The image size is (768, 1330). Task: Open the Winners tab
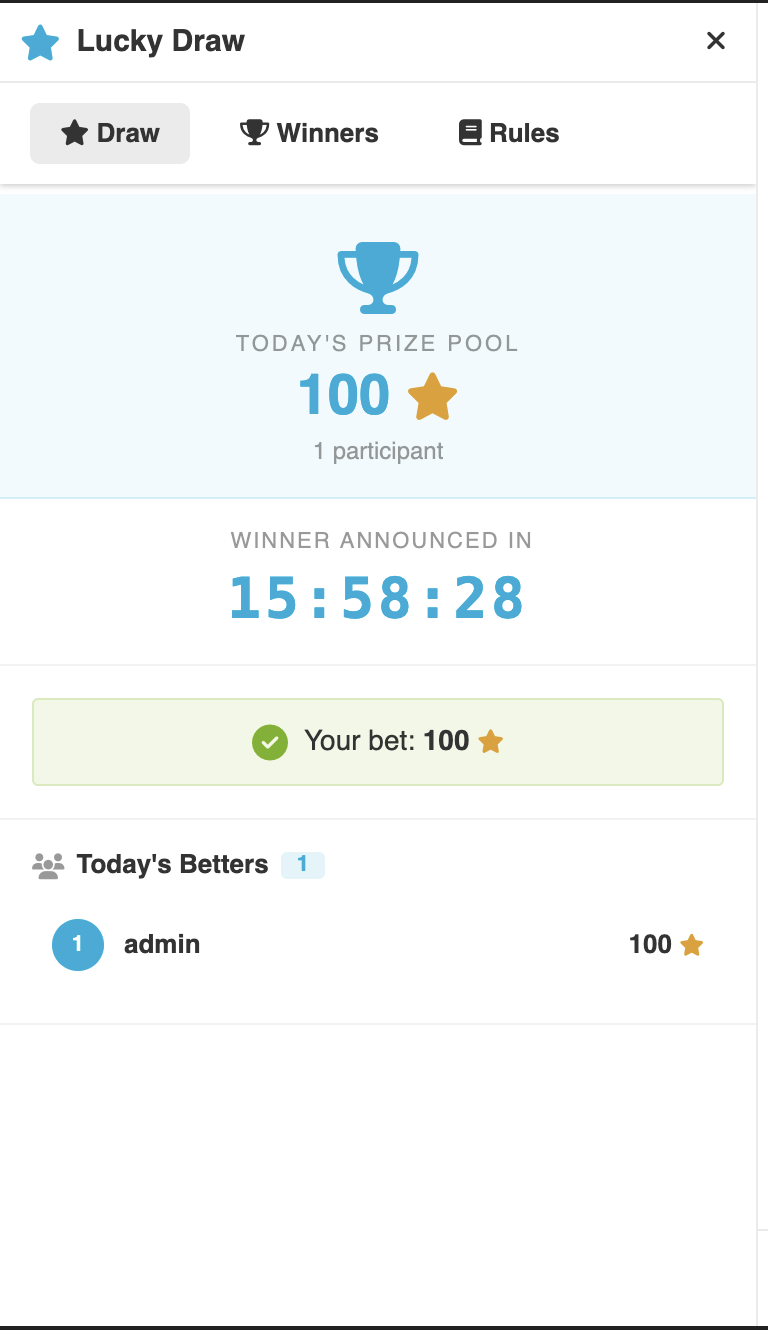pos(309,133)
